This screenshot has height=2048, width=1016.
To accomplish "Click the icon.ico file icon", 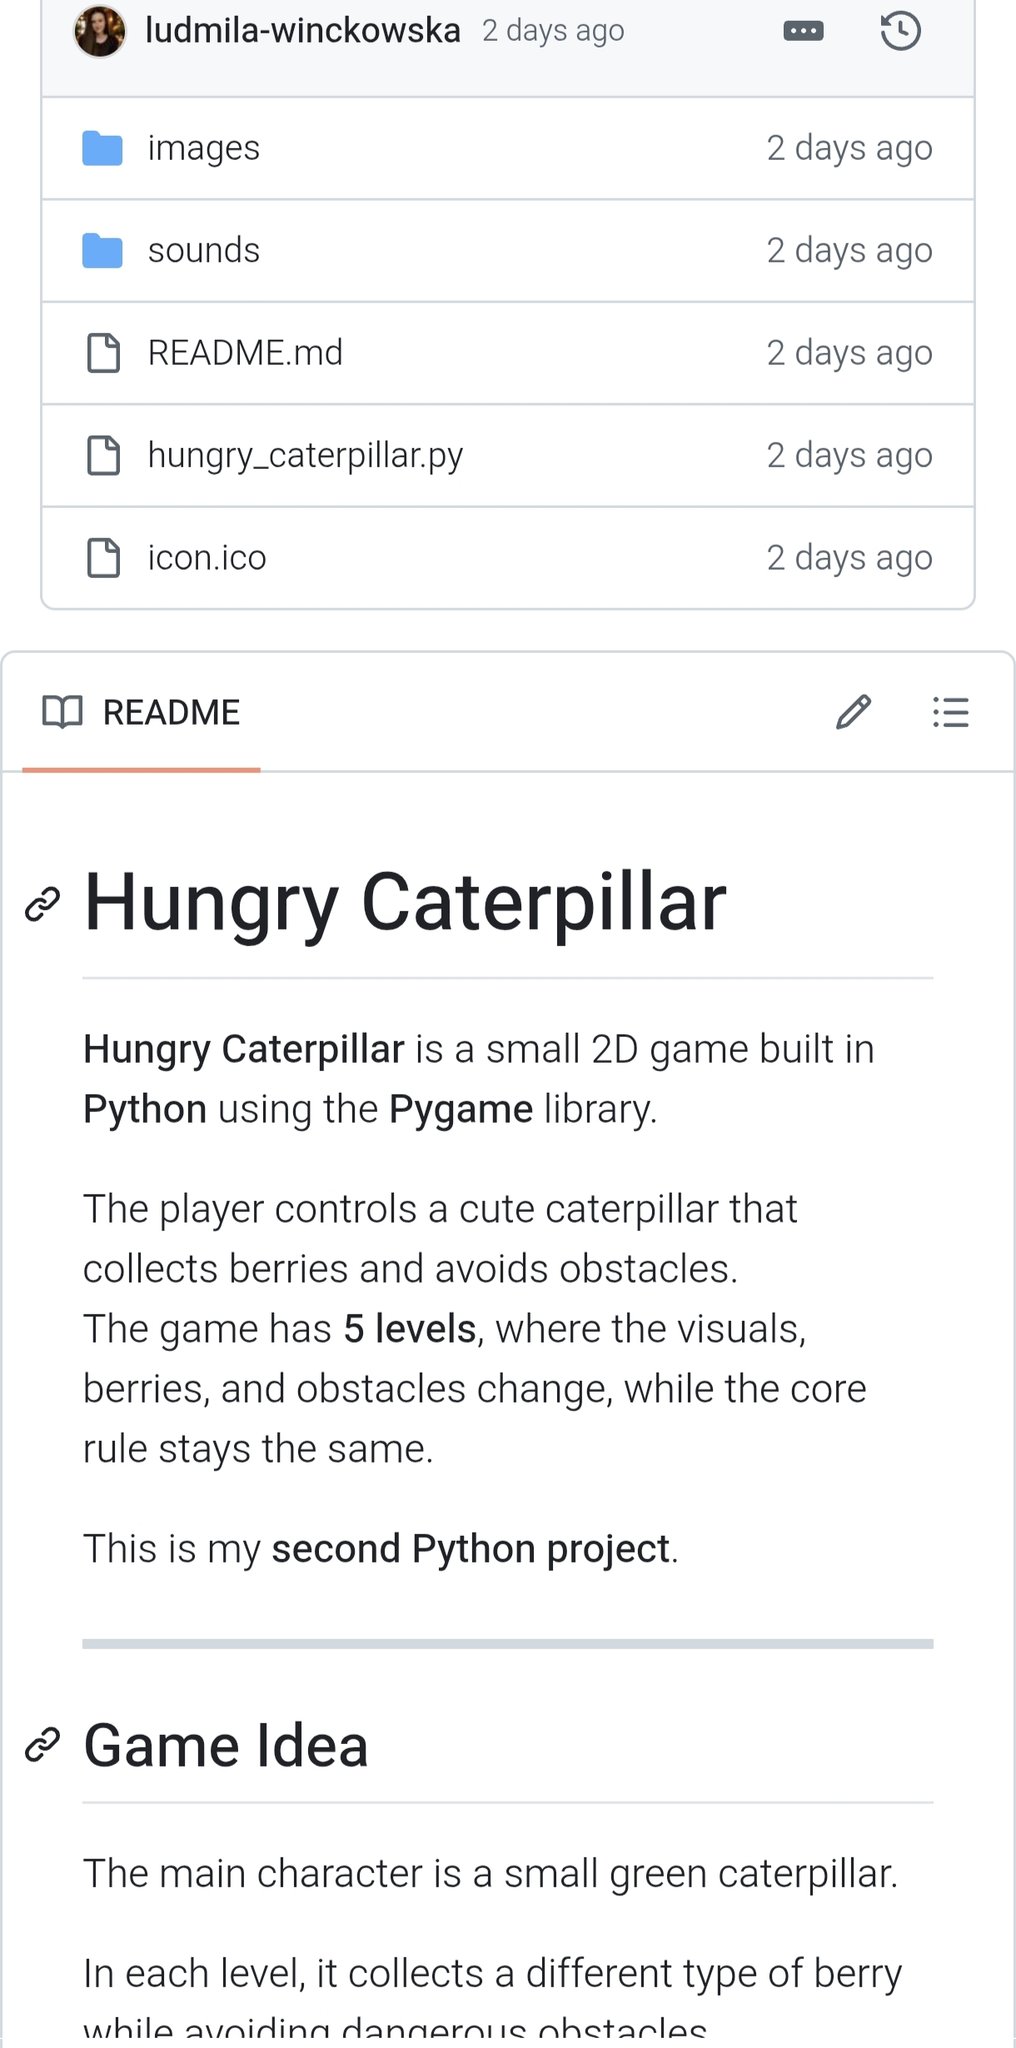I will 103,557.
